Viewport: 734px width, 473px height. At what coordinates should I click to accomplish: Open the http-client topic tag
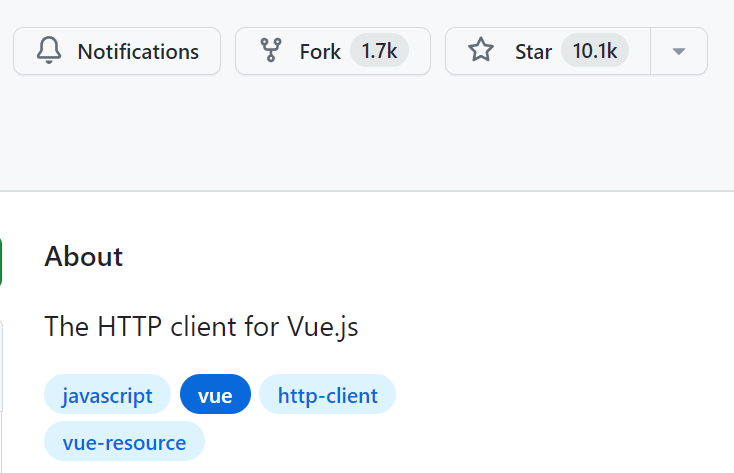pos(327,395)
